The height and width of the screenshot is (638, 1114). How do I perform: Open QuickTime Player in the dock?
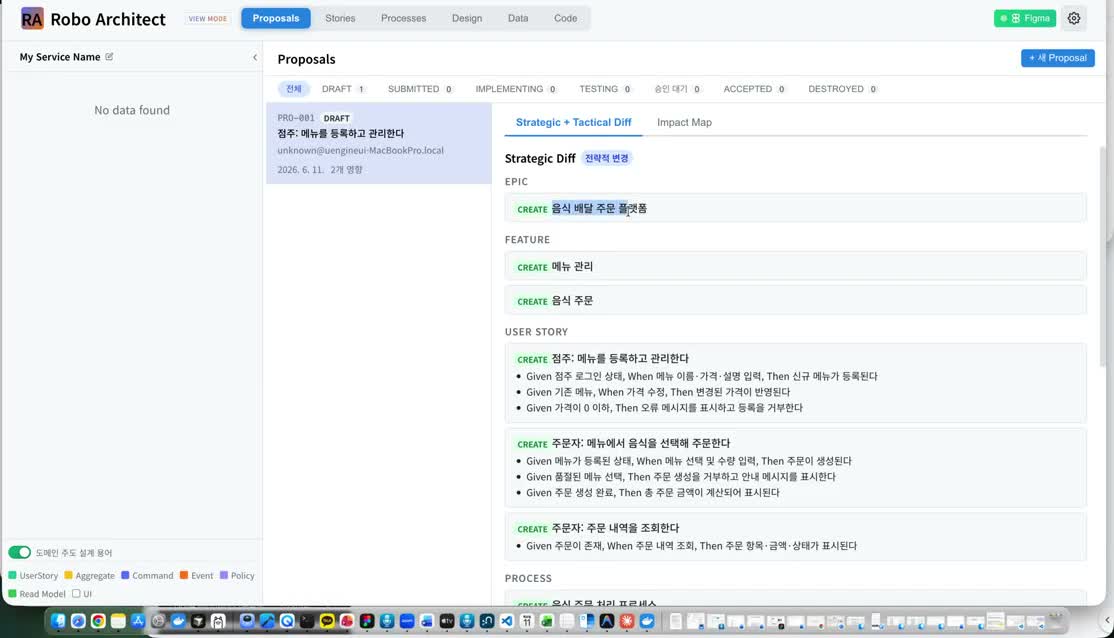[287, 621]
